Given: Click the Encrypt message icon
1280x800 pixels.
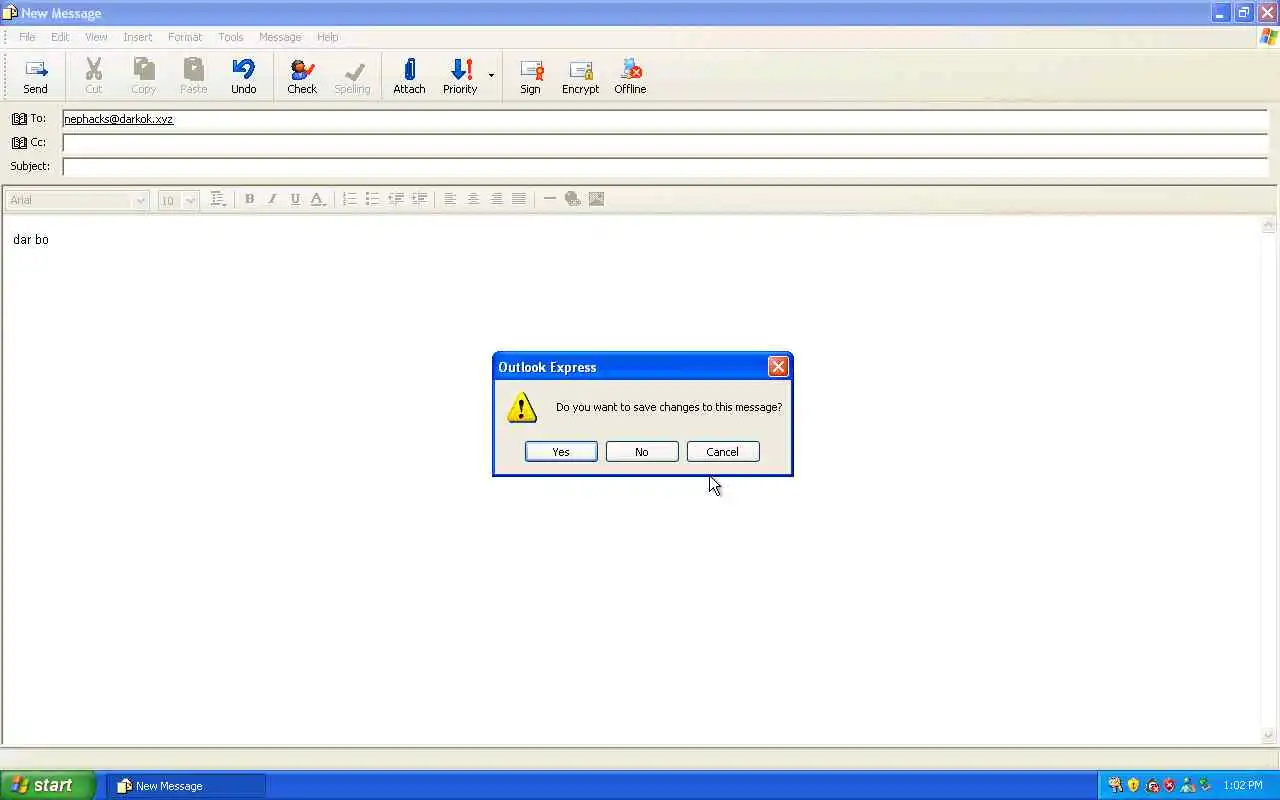Looking at the screenshot, I should tap(580, 69).
